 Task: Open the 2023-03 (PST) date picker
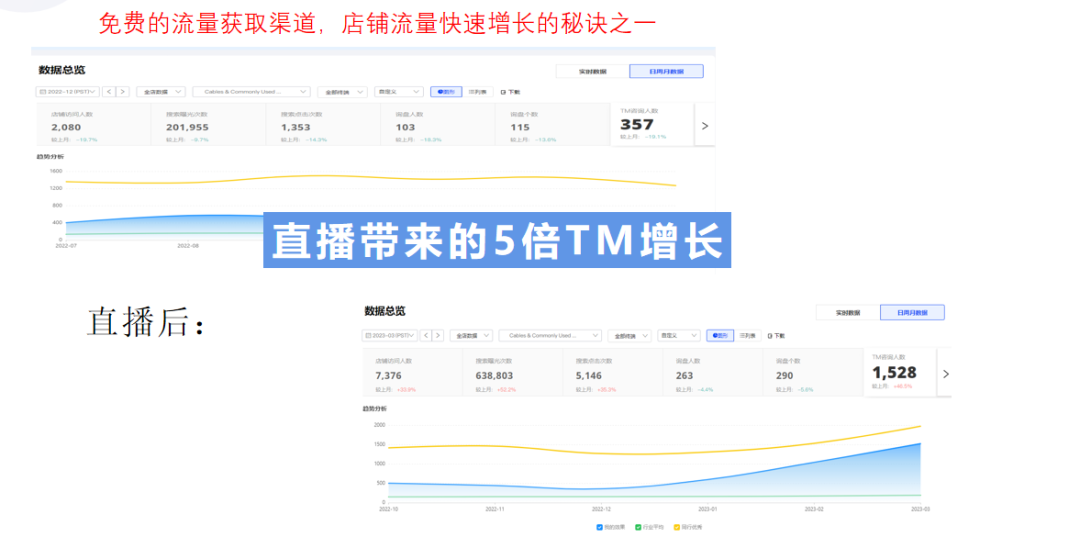point(390,335)
